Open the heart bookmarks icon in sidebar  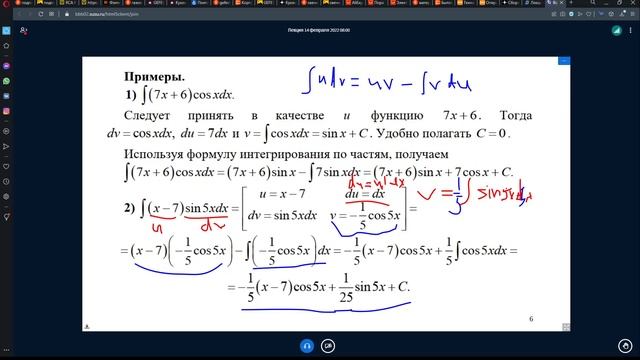click(6, 167)
